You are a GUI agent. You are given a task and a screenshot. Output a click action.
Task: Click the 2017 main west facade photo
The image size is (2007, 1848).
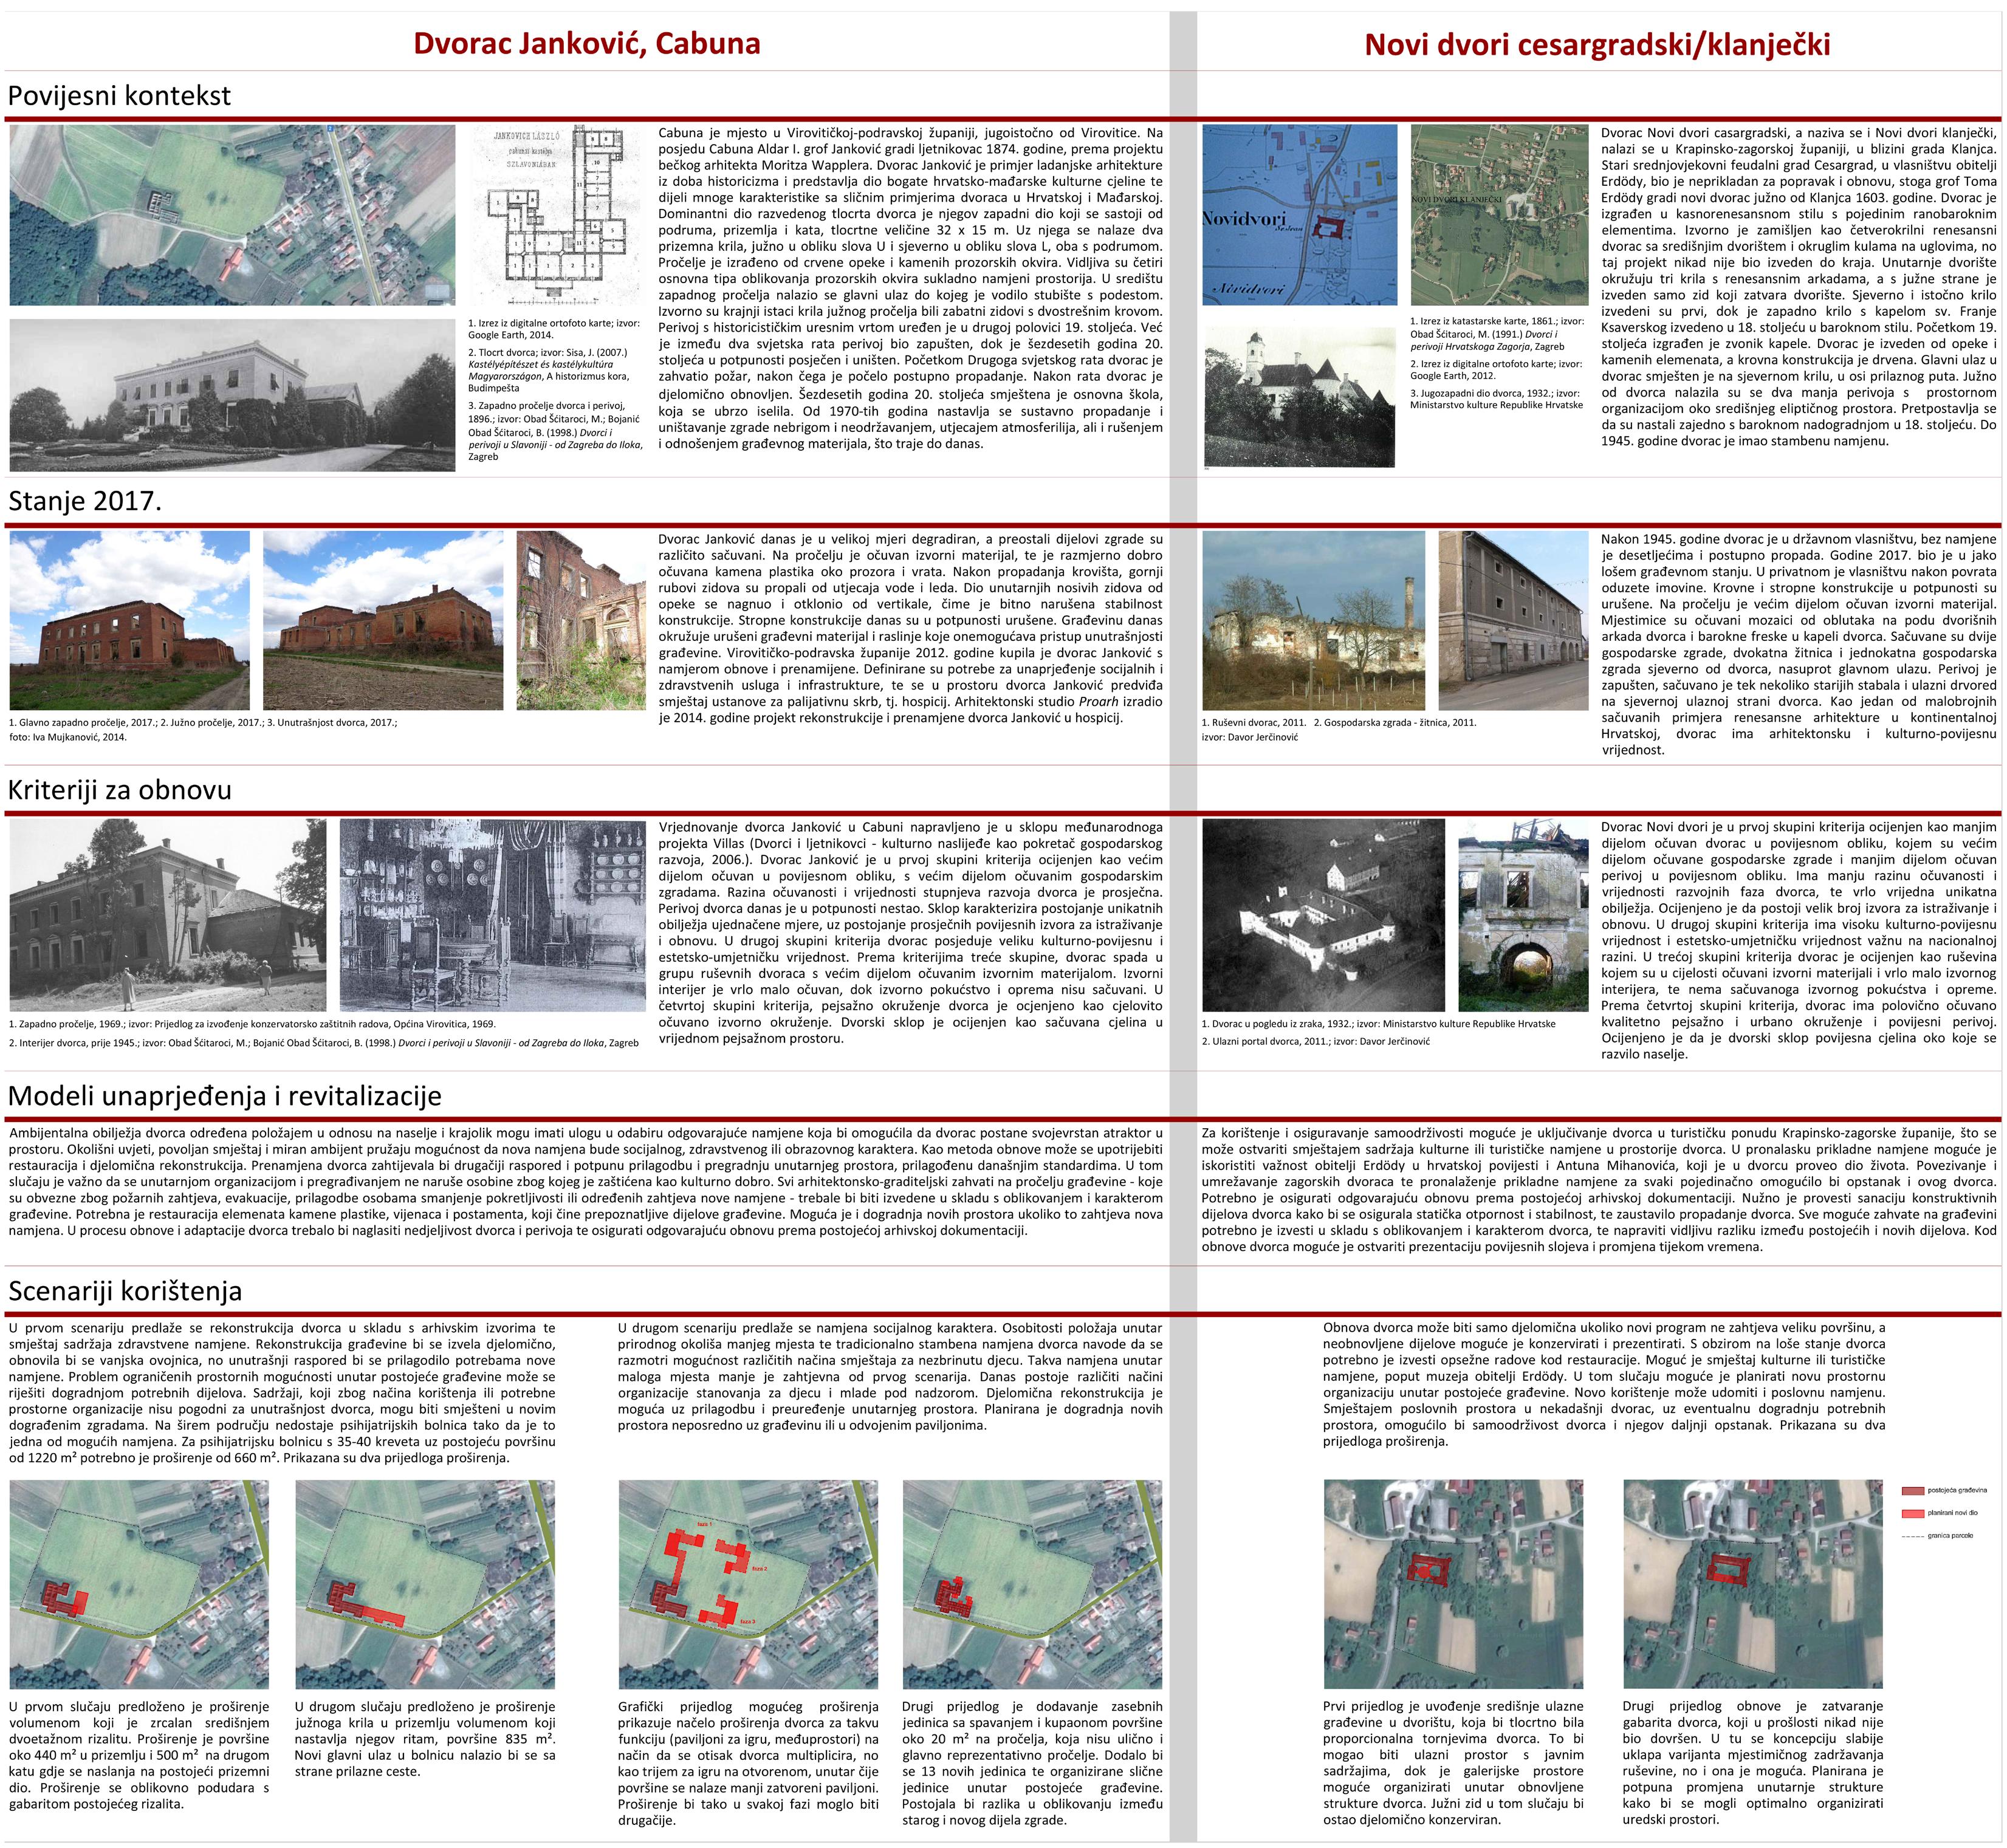pyautogui.click(x=130, y=620)
